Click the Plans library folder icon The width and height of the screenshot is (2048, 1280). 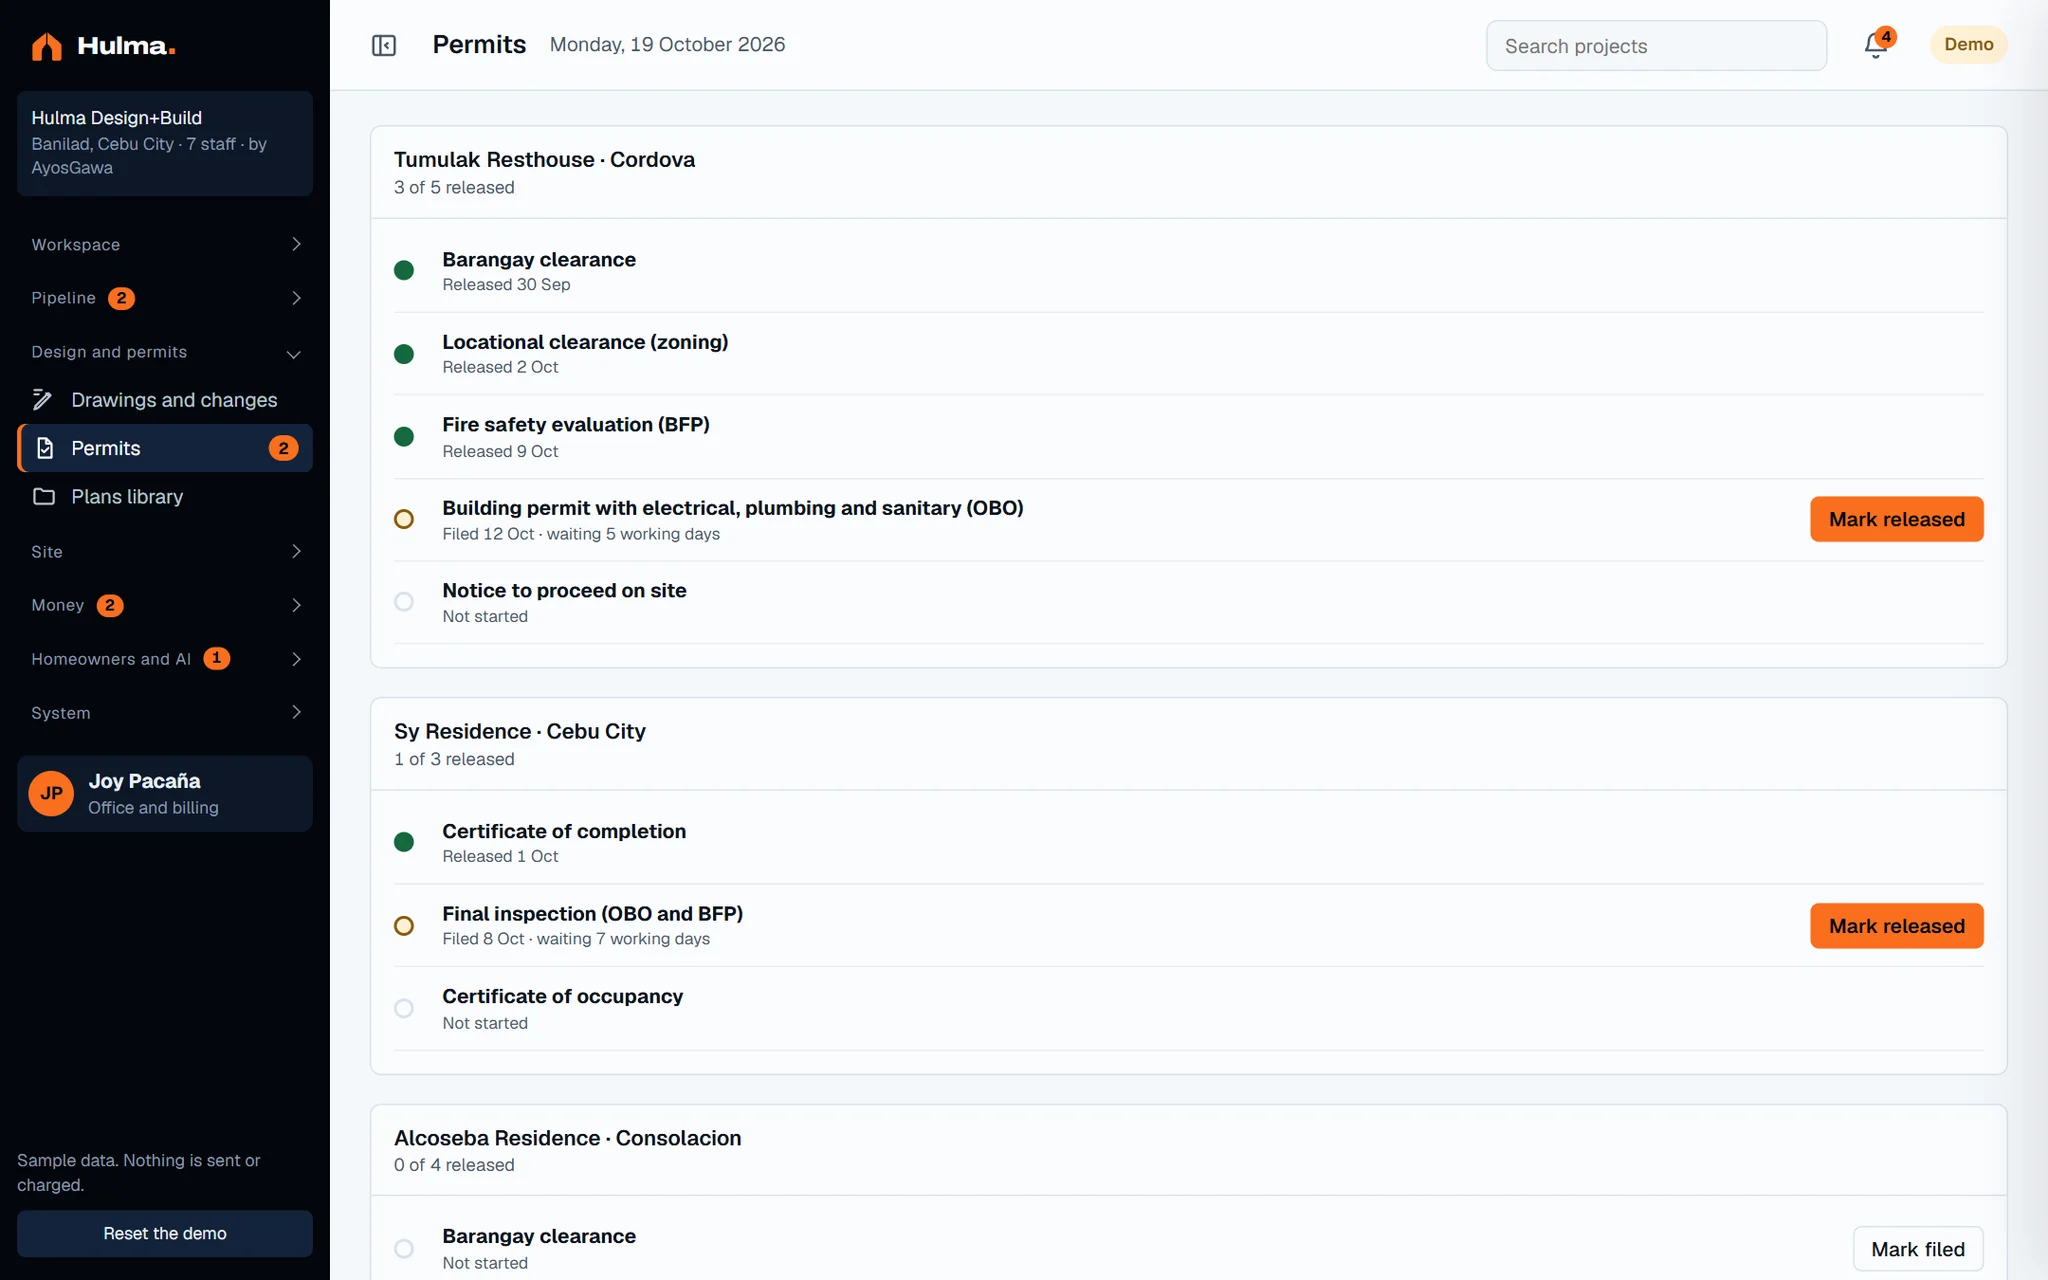point(44,497)
